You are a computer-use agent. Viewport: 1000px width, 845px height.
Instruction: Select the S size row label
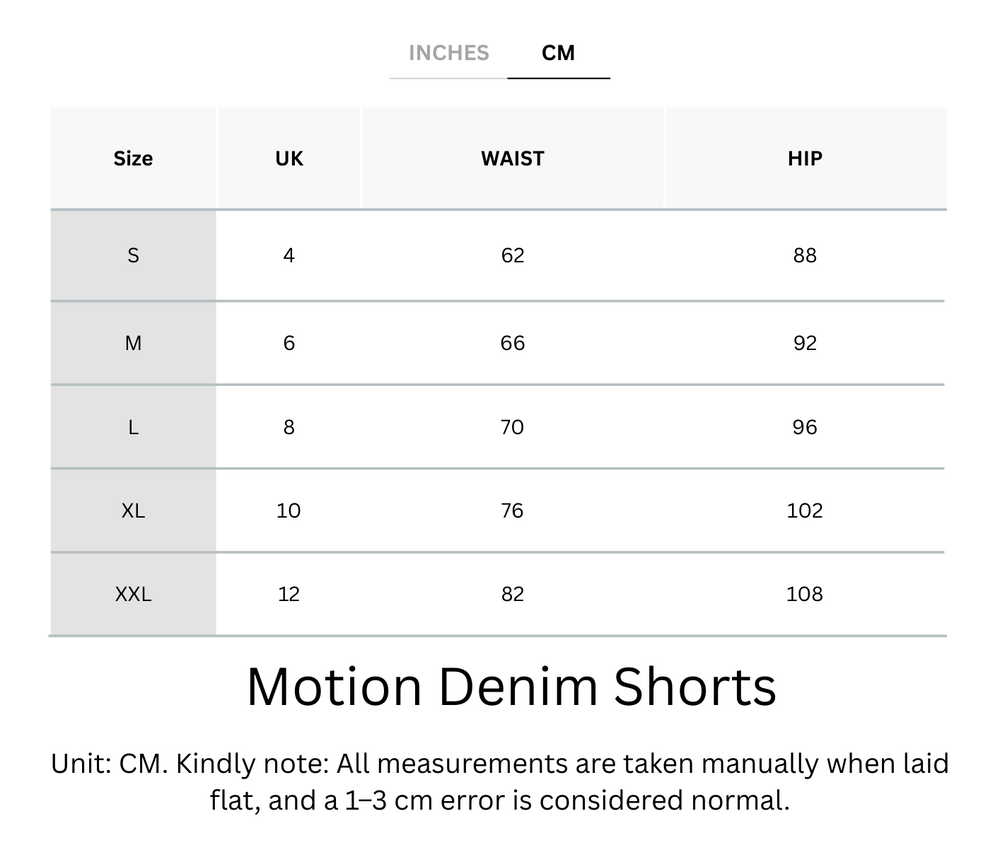click(133, 255)
